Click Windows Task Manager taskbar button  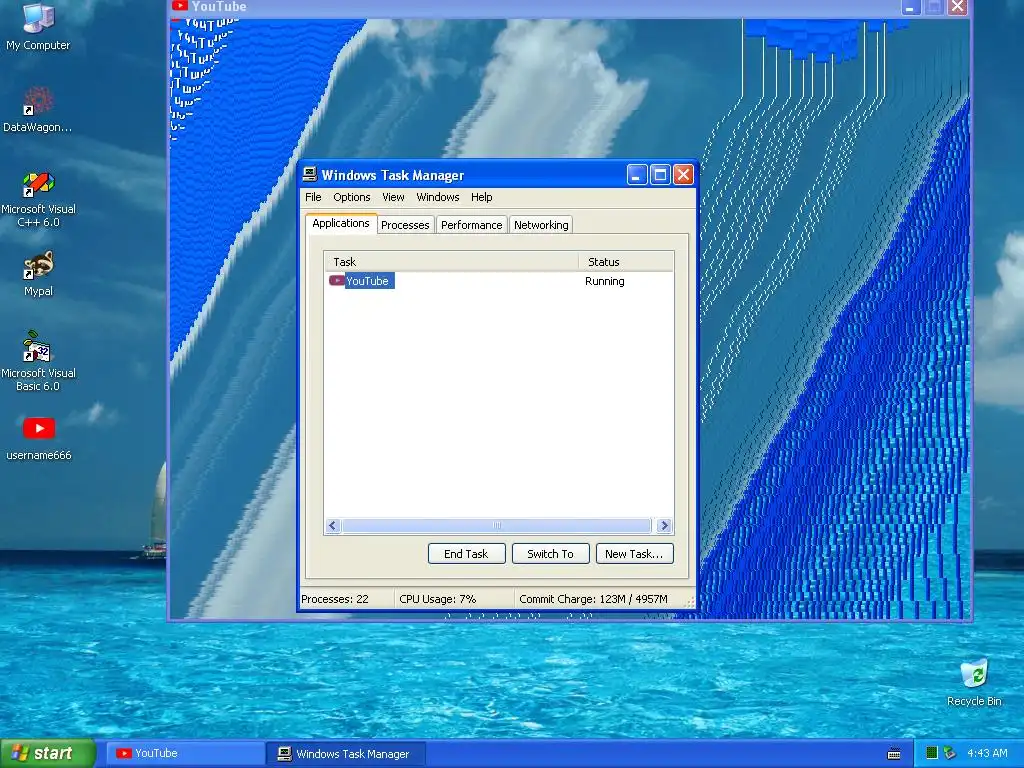346,754
